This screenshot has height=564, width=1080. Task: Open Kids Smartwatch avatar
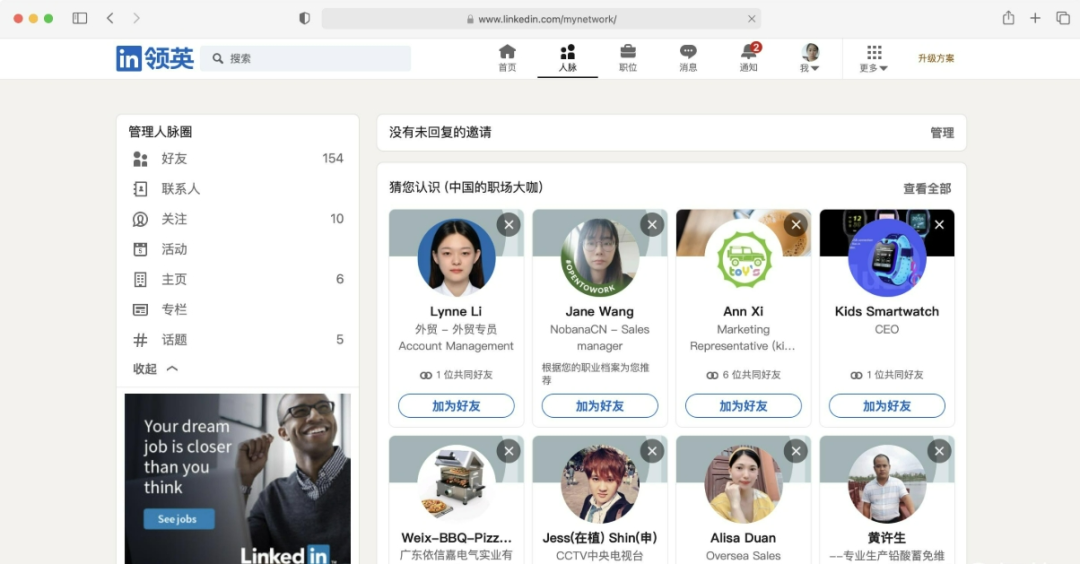point(886,258)
